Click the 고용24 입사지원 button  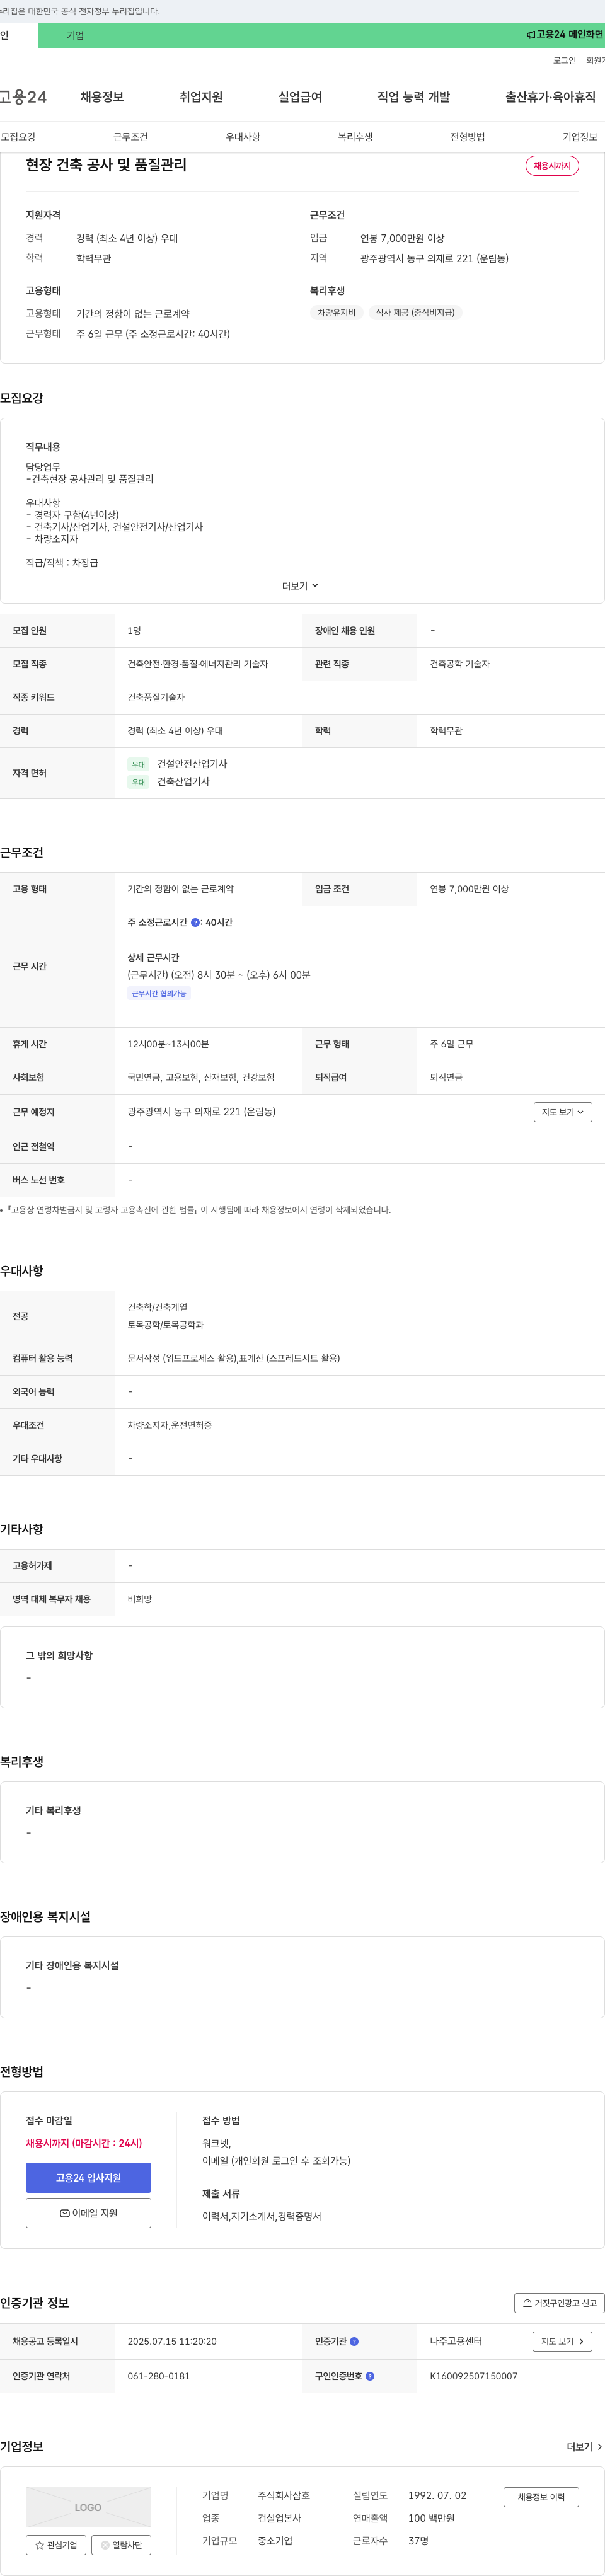[x=88, y=2178]
